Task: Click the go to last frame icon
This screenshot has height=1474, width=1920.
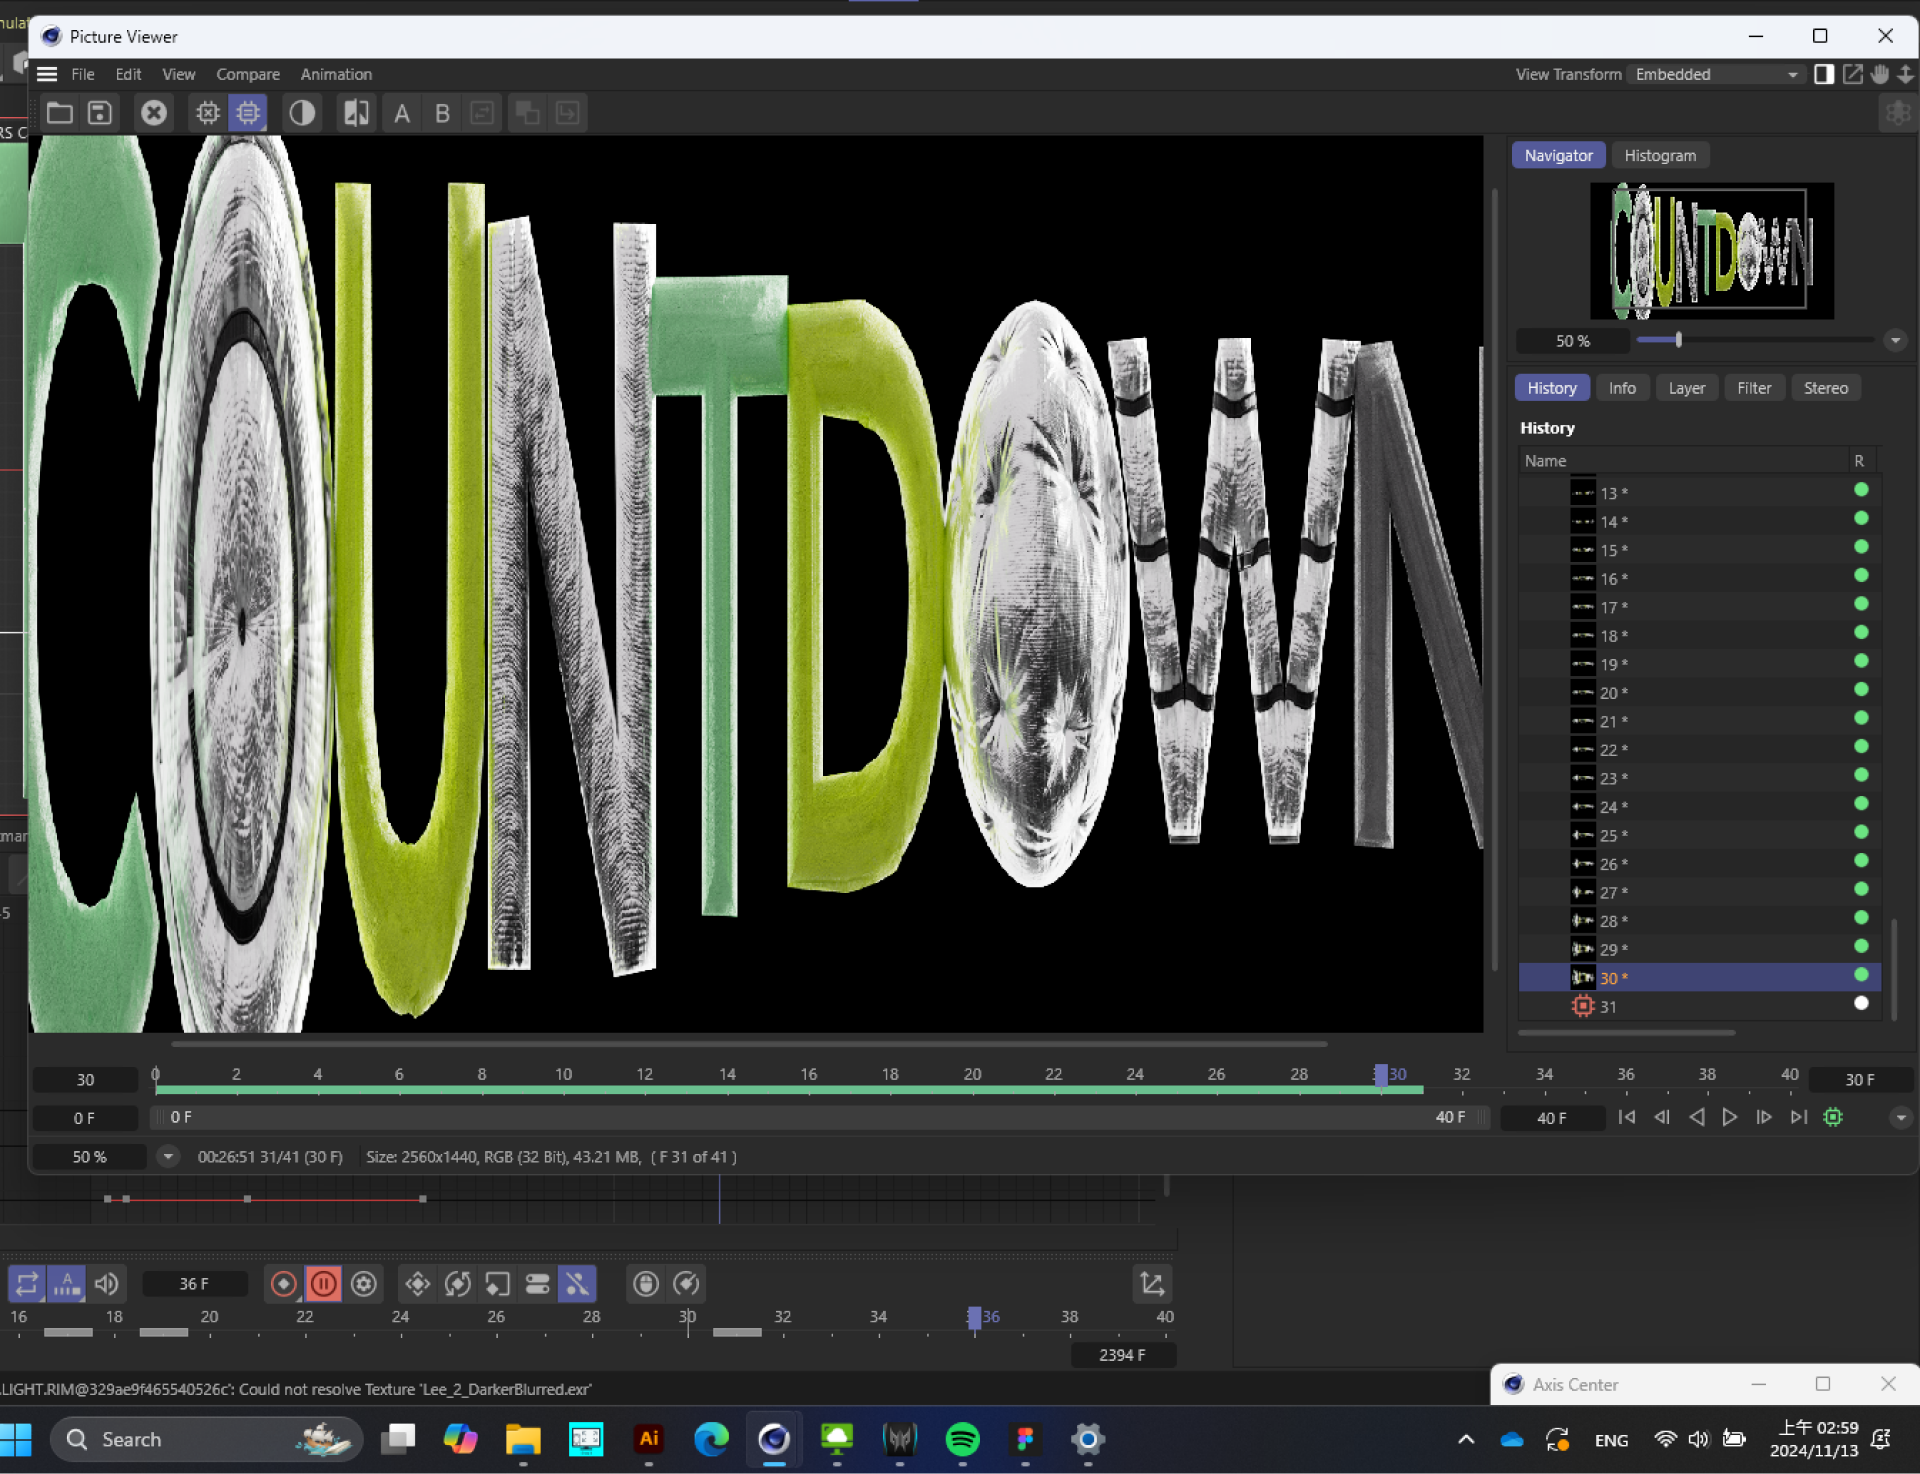Action: [x=1798, y=1117]
